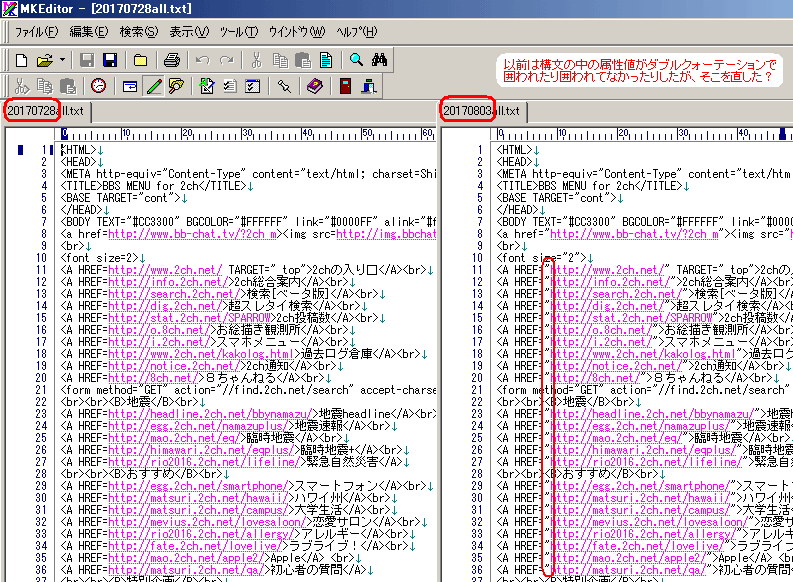This screenshot has width=793, height=582.
Task: Click the matsuri.2ch.net/hawaii link in right pane
Action: point(640,498)
